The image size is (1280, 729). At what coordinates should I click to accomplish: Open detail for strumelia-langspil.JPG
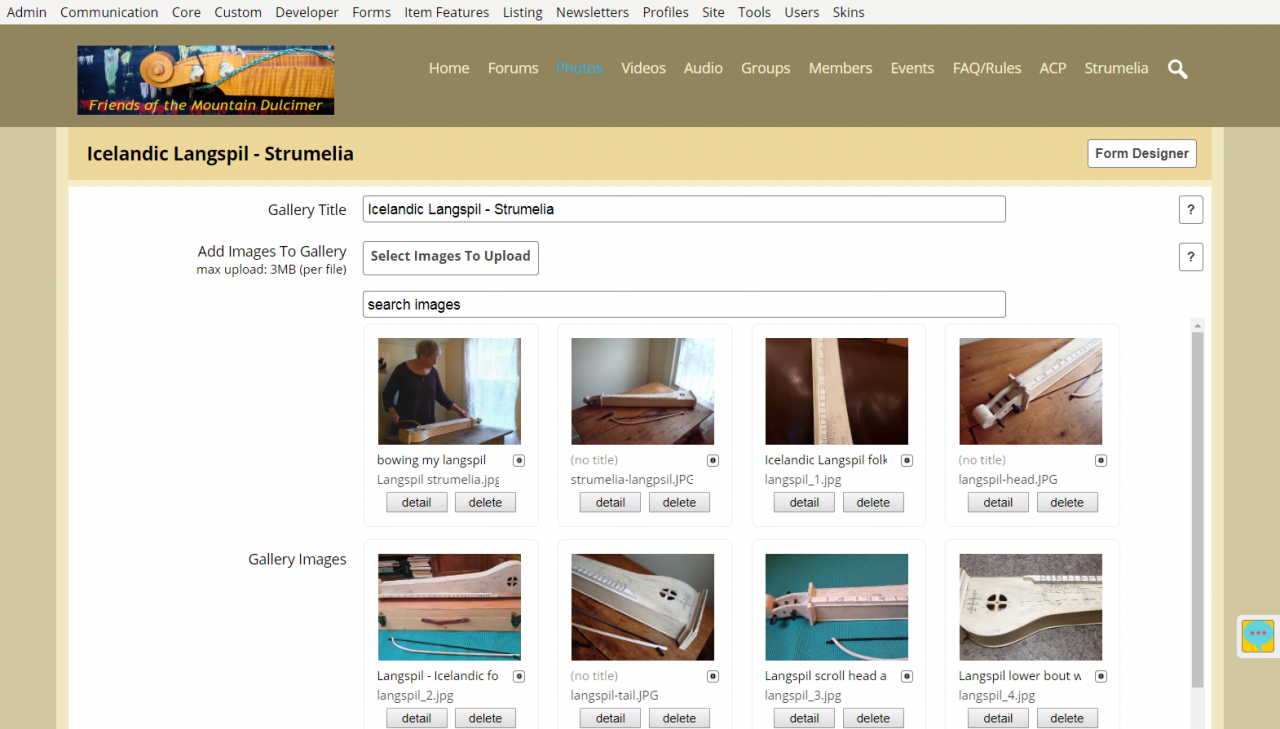(611, 502)
